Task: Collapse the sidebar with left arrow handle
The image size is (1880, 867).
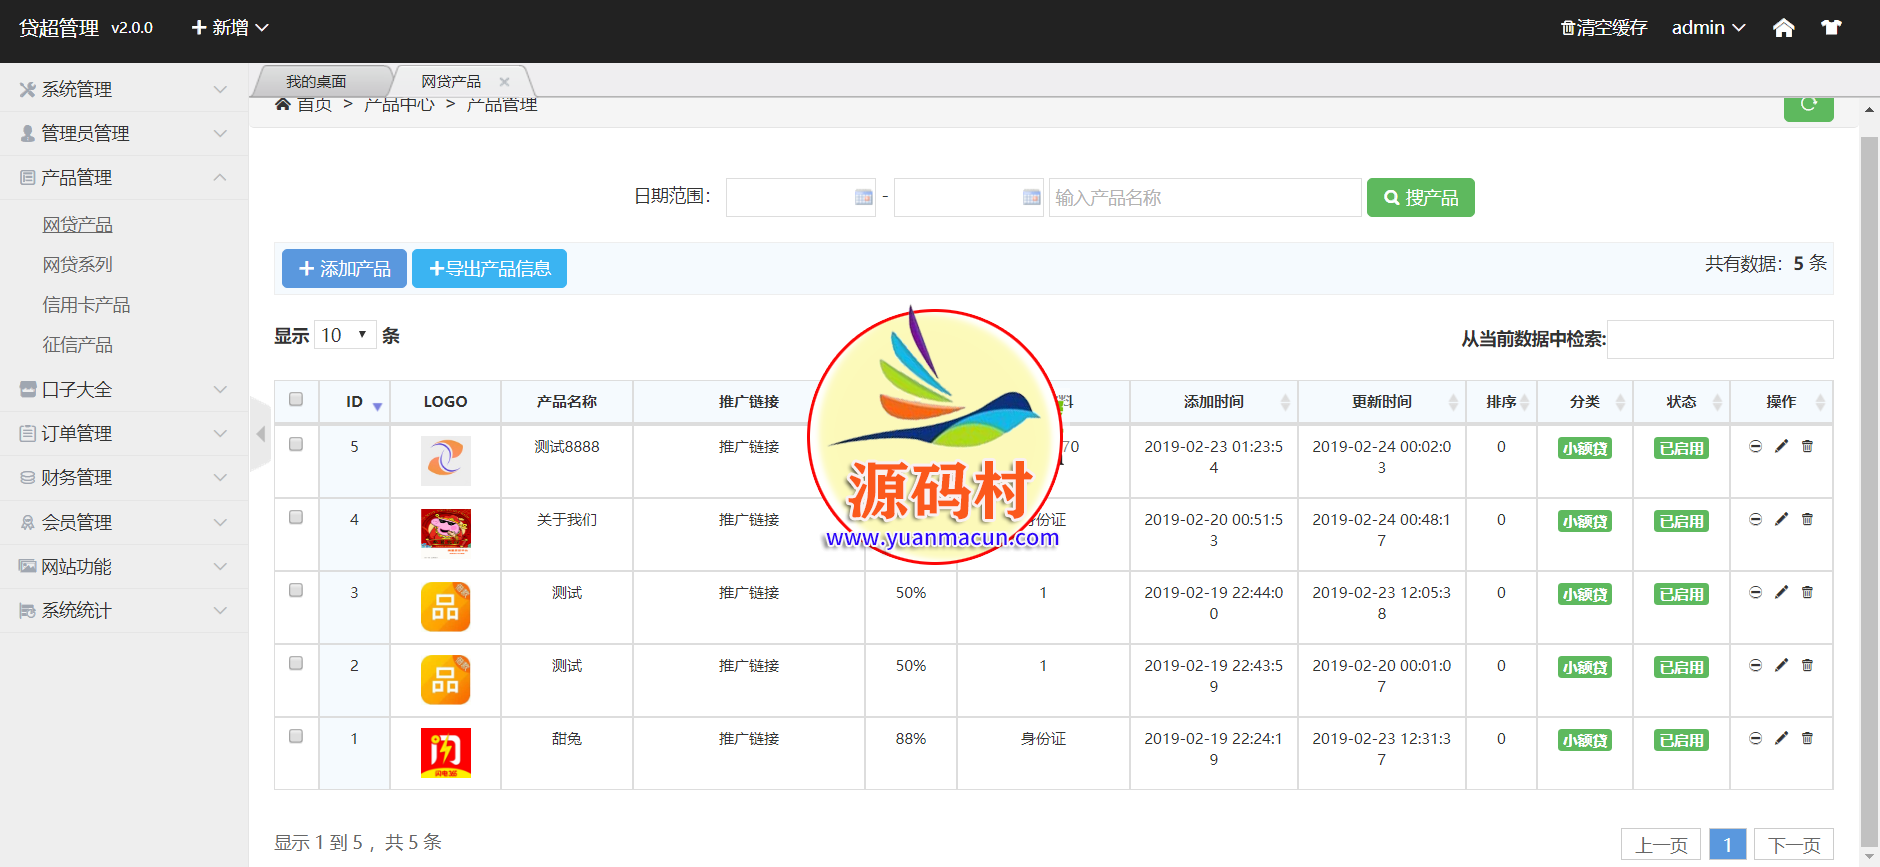Action: pos(261,434)
